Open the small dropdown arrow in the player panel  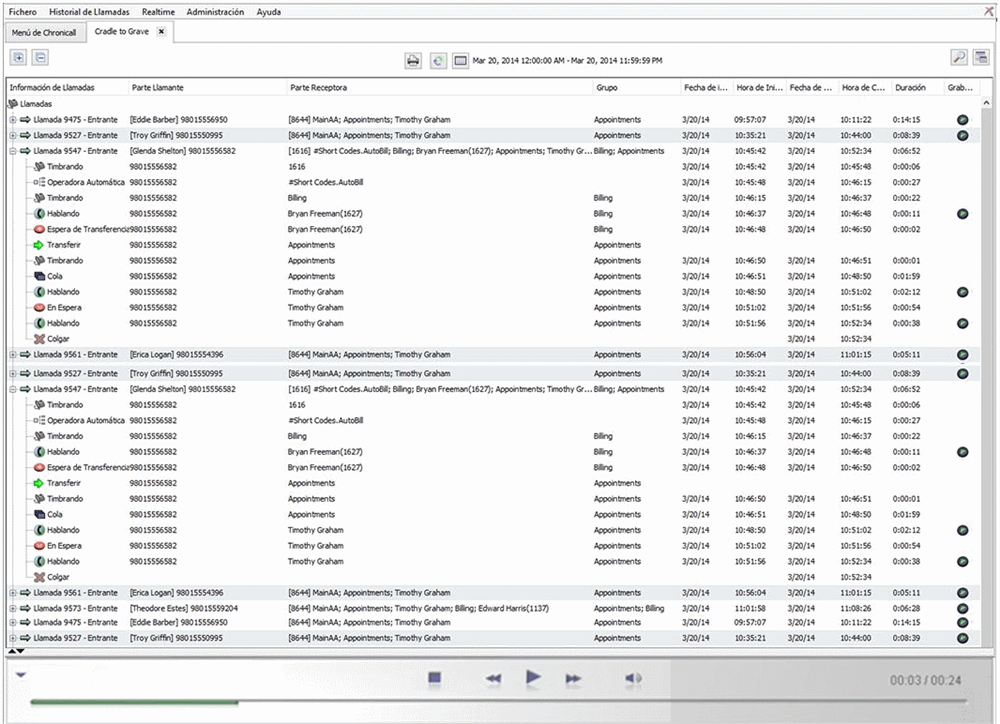21,675
